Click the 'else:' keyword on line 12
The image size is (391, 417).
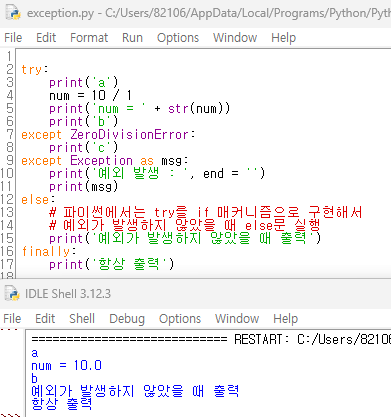(38, 199)
